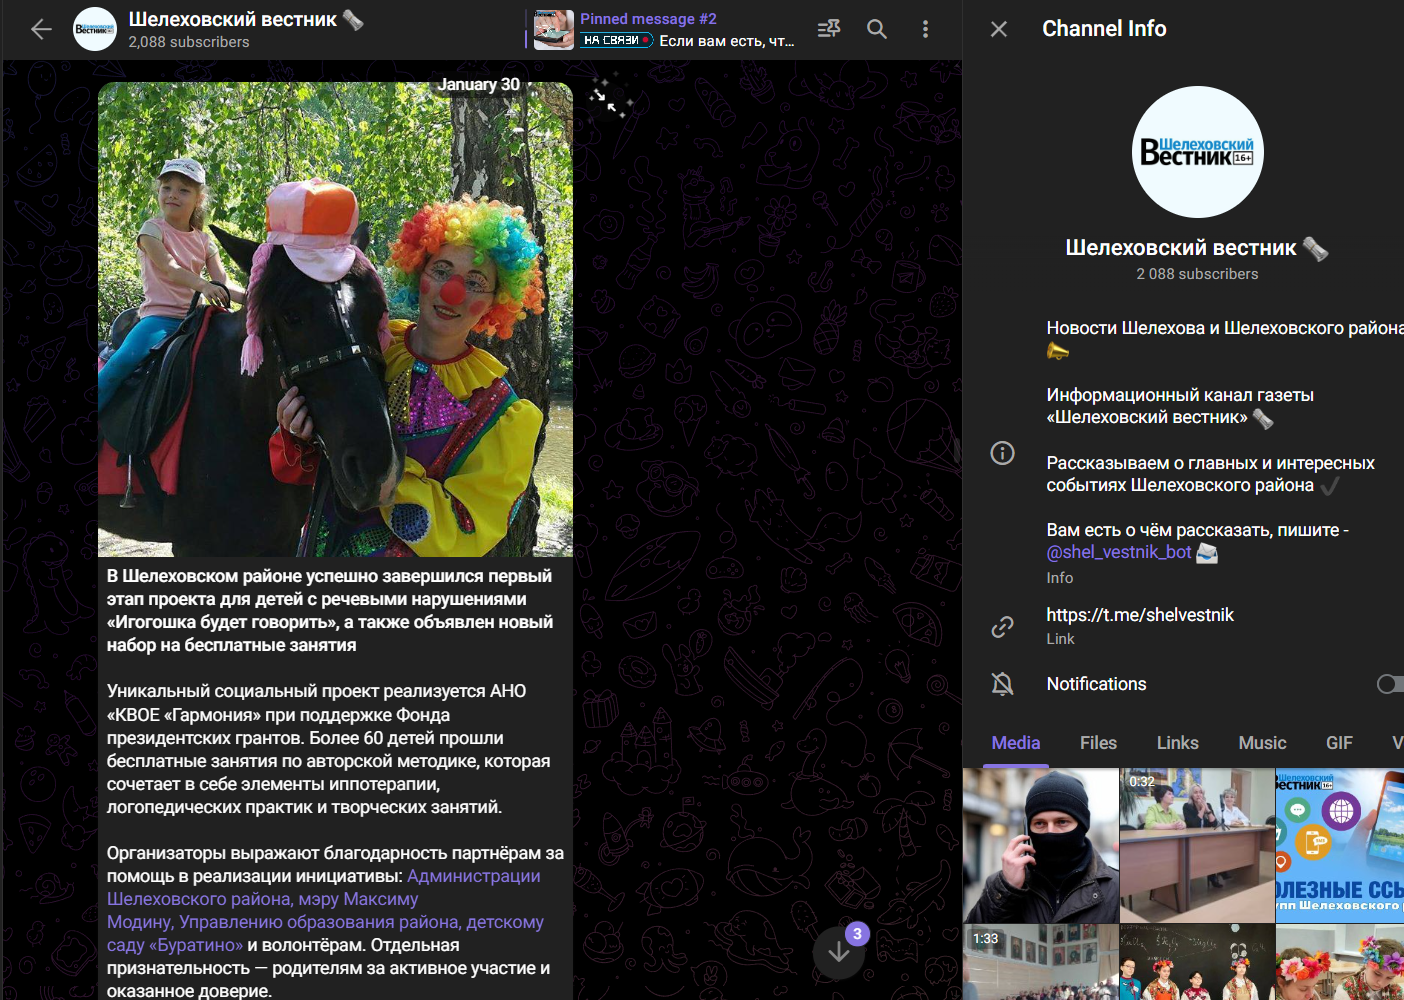Screen dimensions: 1404x1000
Task: Copy the https://t.me/shelvestnik channel link
Action: 1140,615
